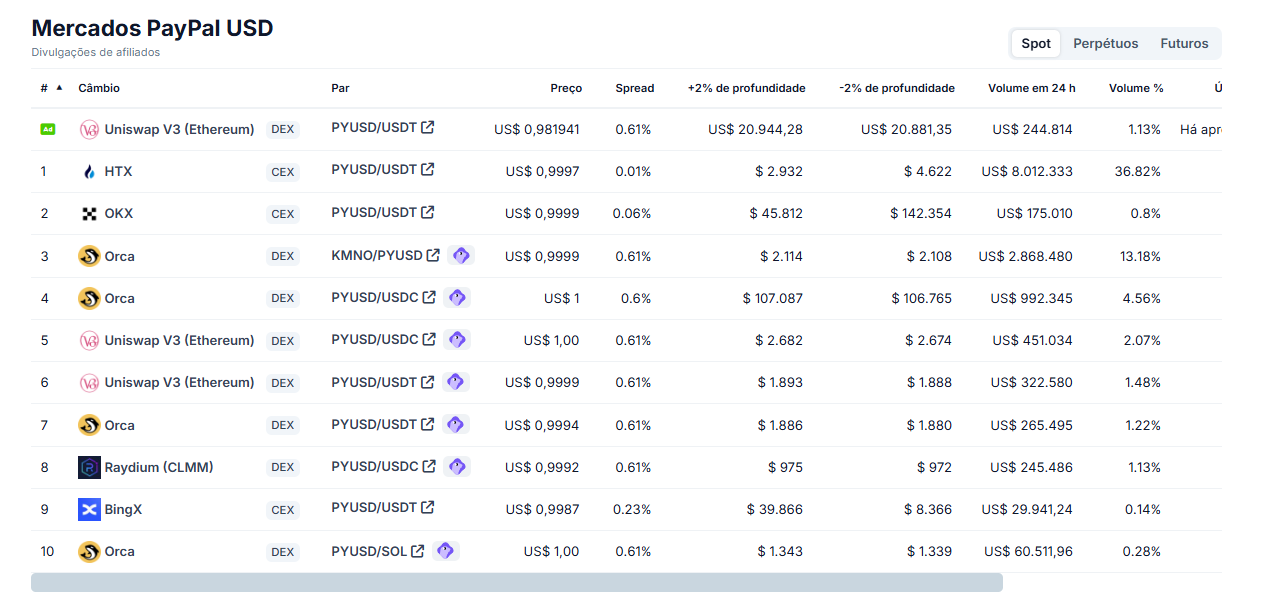Click the depth value $ 107.087

point(773,298)
